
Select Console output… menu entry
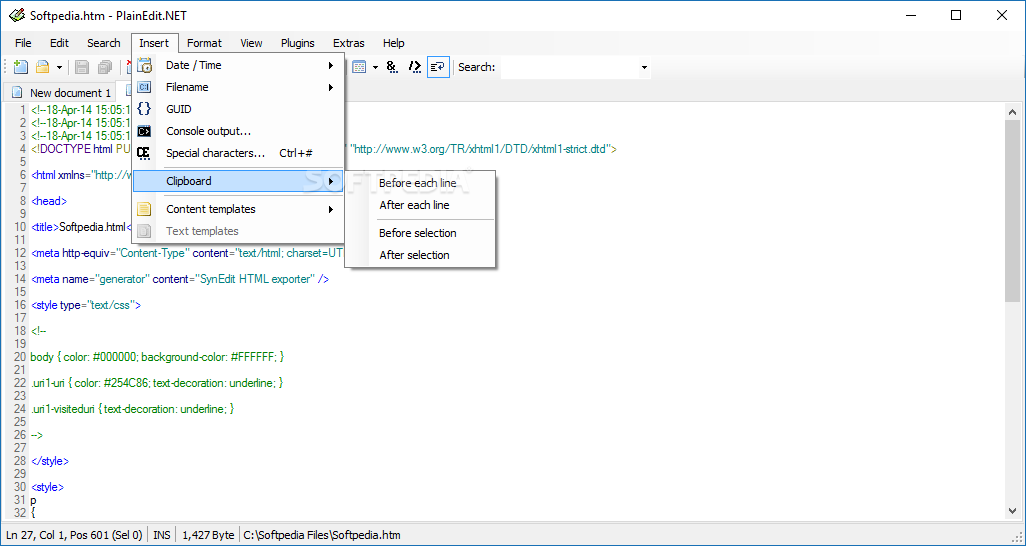(238, 131)
